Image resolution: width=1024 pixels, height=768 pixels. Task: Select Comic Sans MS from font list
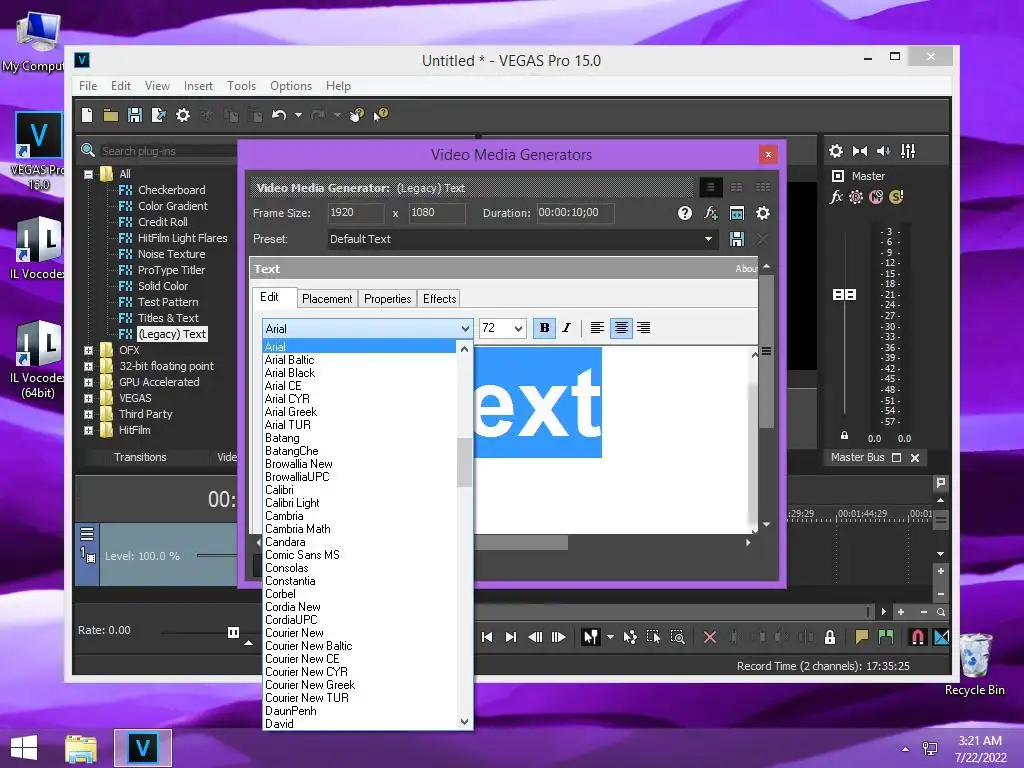[x=302, y=555]
